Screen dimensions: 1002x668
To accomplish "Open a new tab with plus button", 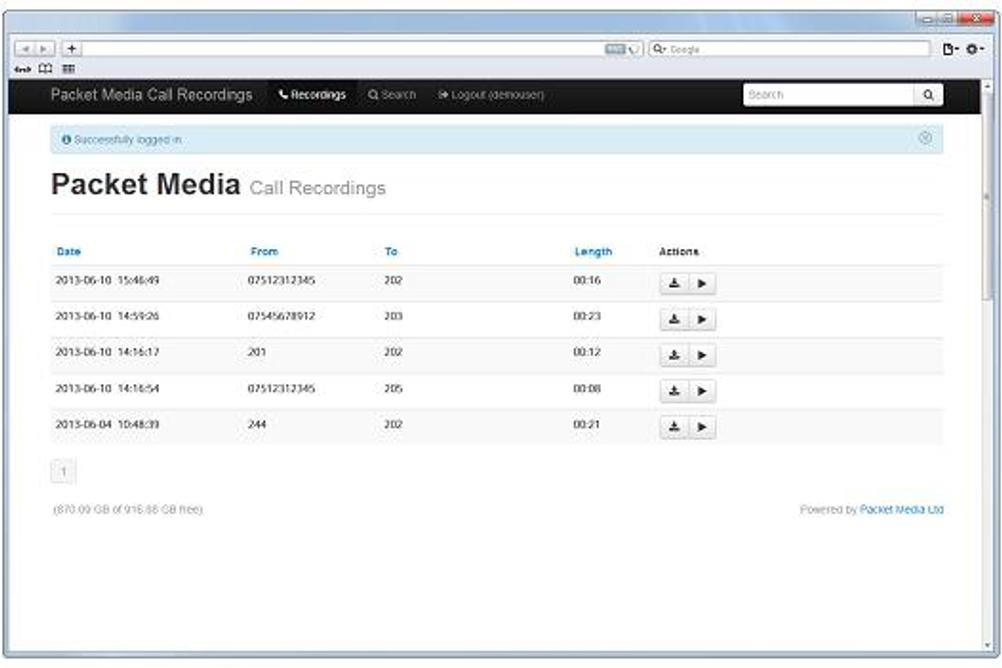I will 72,49.
